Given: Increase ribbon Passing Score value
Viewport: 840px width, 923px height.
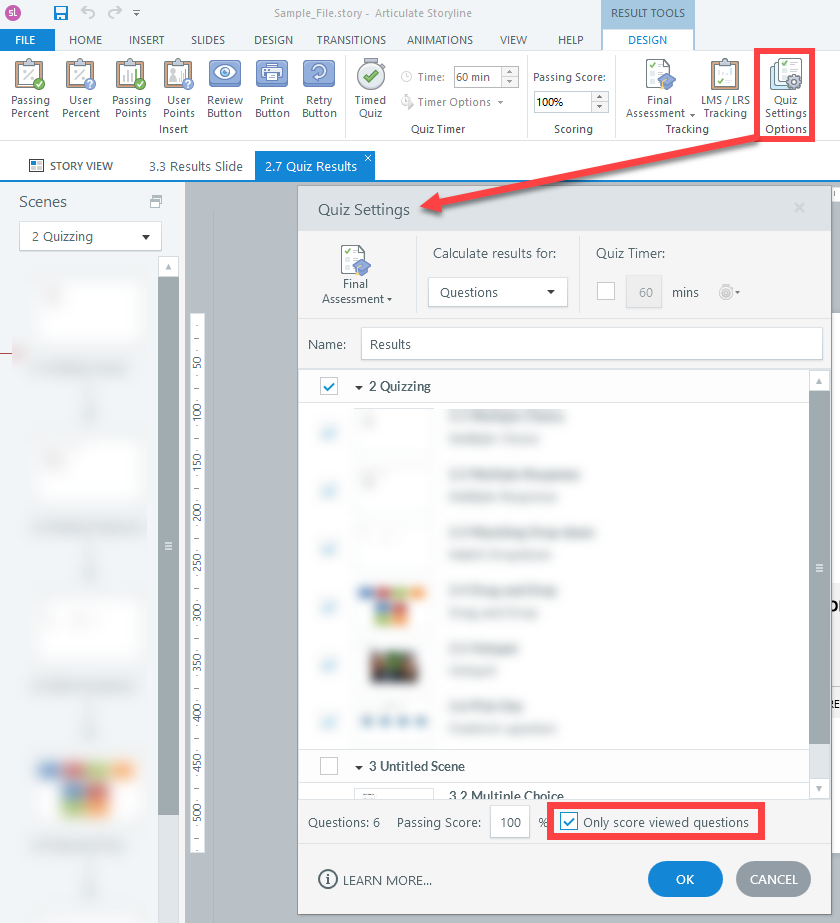Looking at the screenshot, I should pyautogui.click(x=599, y=97).
